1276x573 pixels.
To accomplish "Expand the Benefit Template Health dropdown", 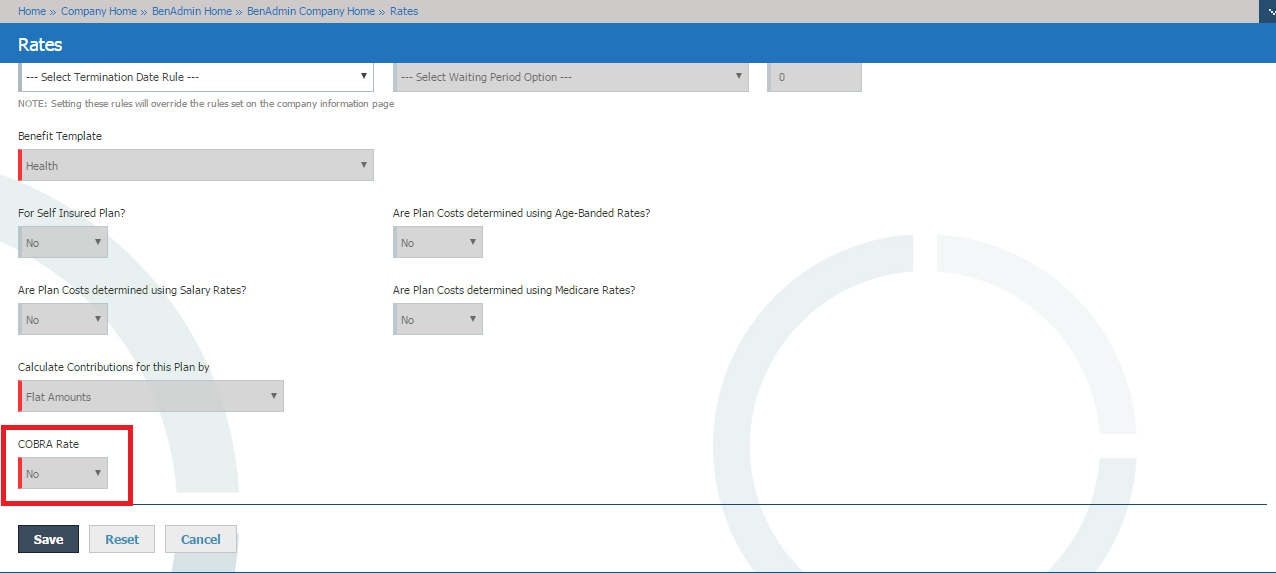I will (x=196, y=166).
